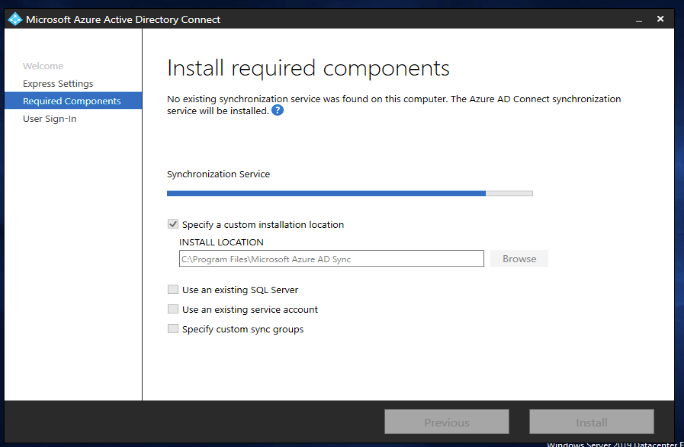Tick Specify custom sync groups checkbox

coord(173,329)
